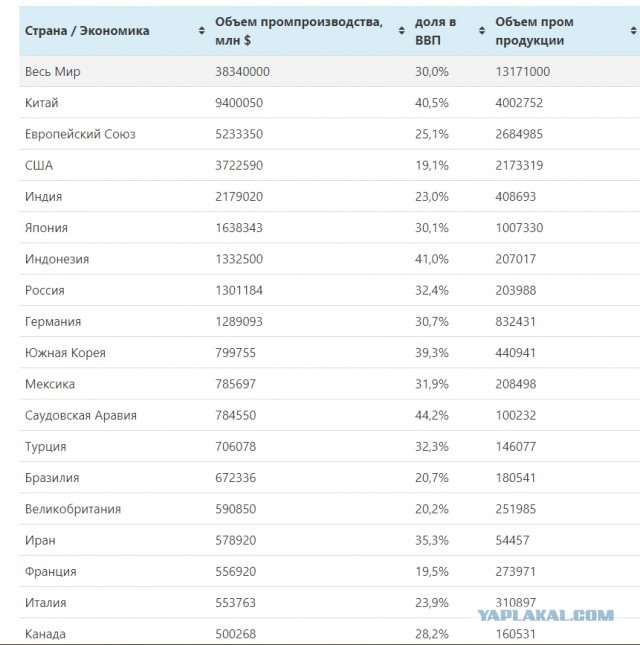Click India production value 2179020

239,197
